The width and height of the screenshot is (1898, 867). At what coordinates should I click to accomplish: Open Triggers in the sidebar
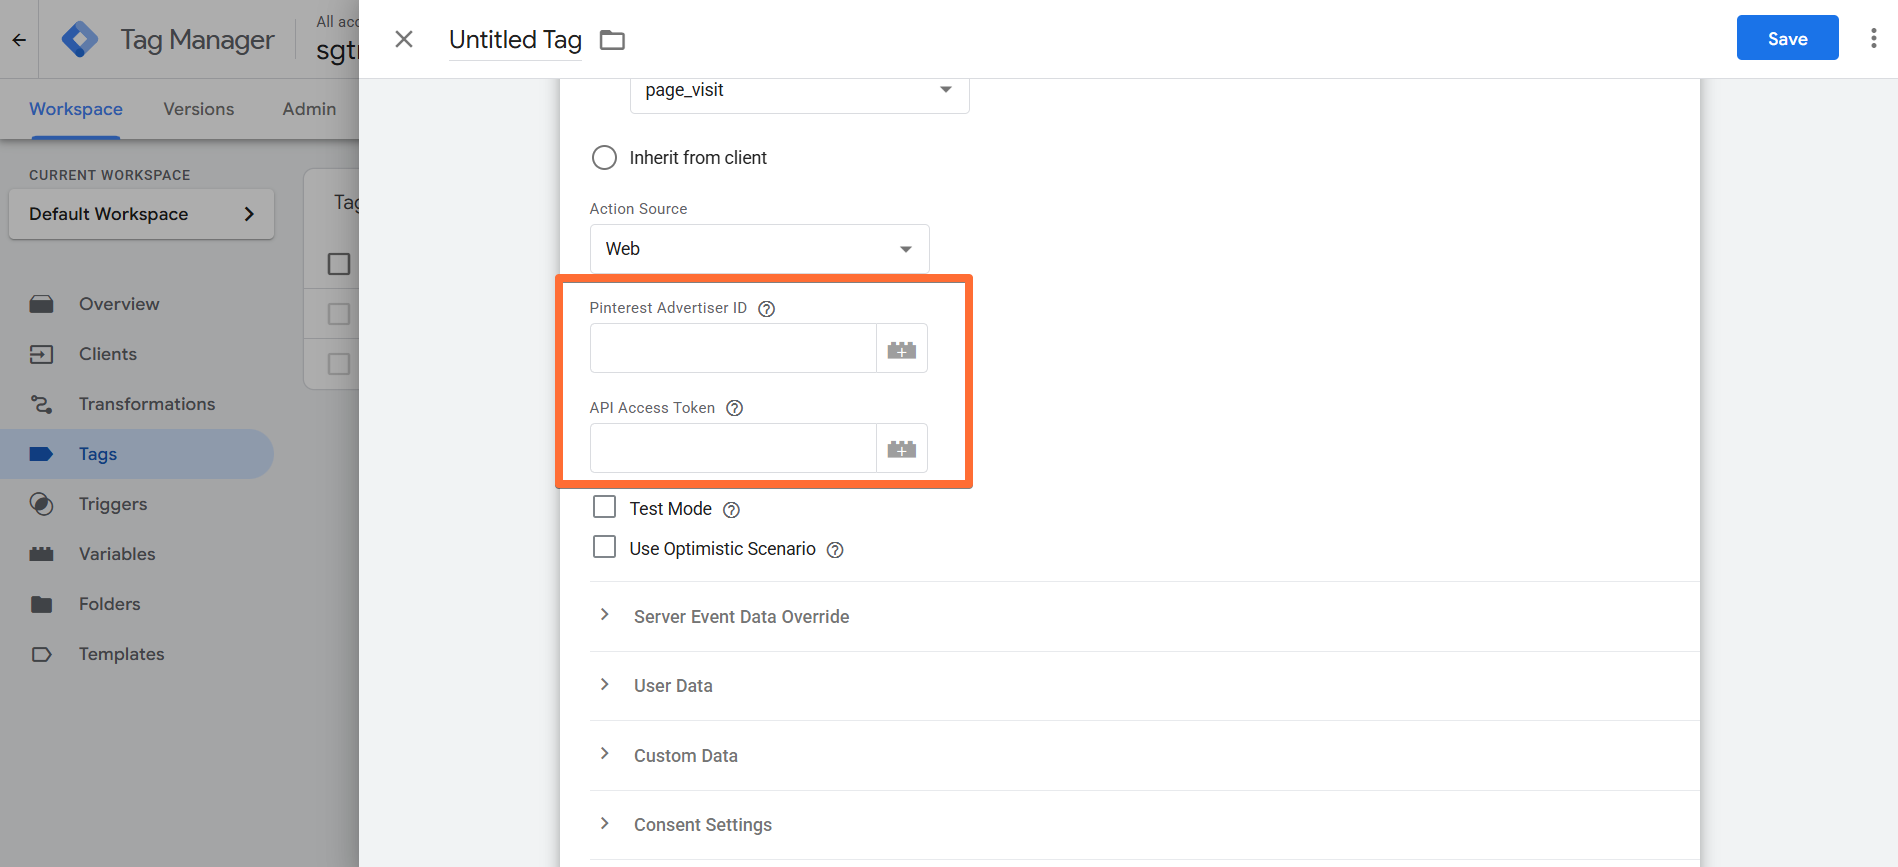tap(113, 504)
